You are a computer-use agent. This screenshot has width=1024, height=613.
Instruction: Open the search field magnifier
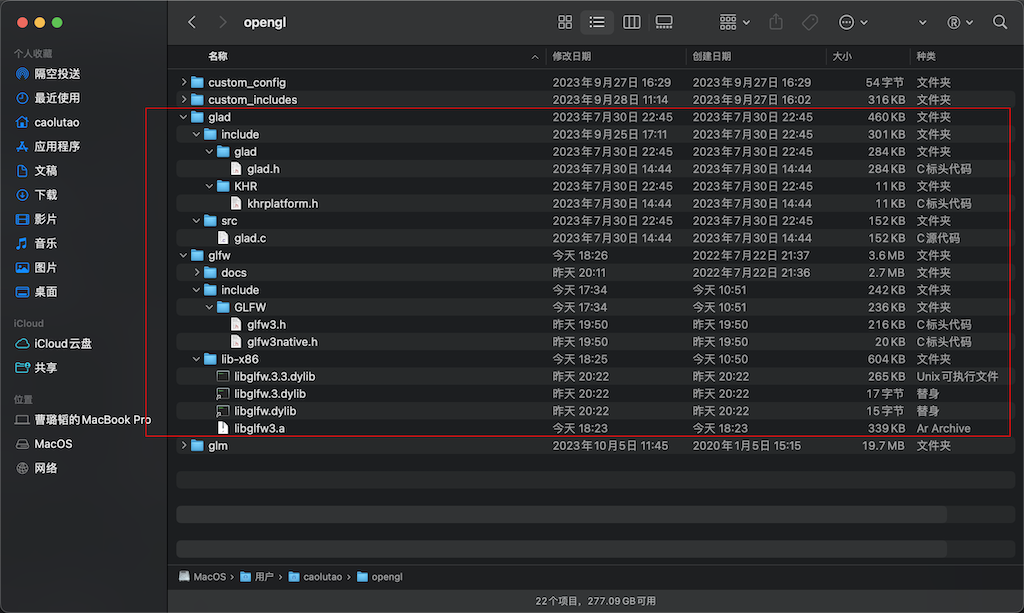click(1000, 22)
